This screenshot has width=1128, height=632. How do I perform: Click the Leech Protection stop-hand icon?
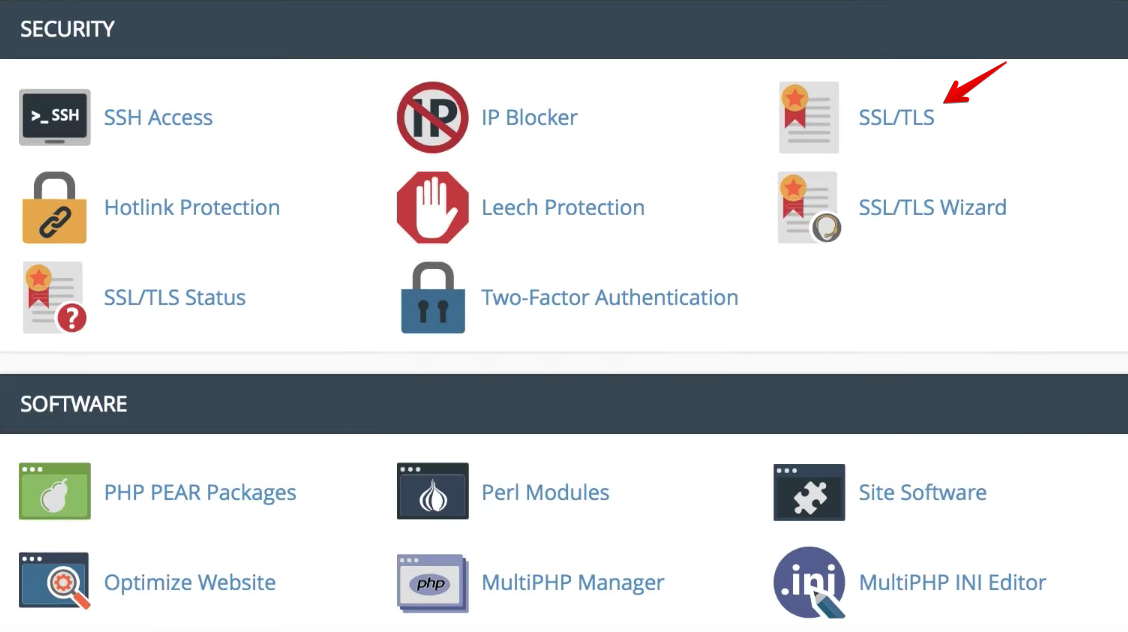tap(432, 208)
